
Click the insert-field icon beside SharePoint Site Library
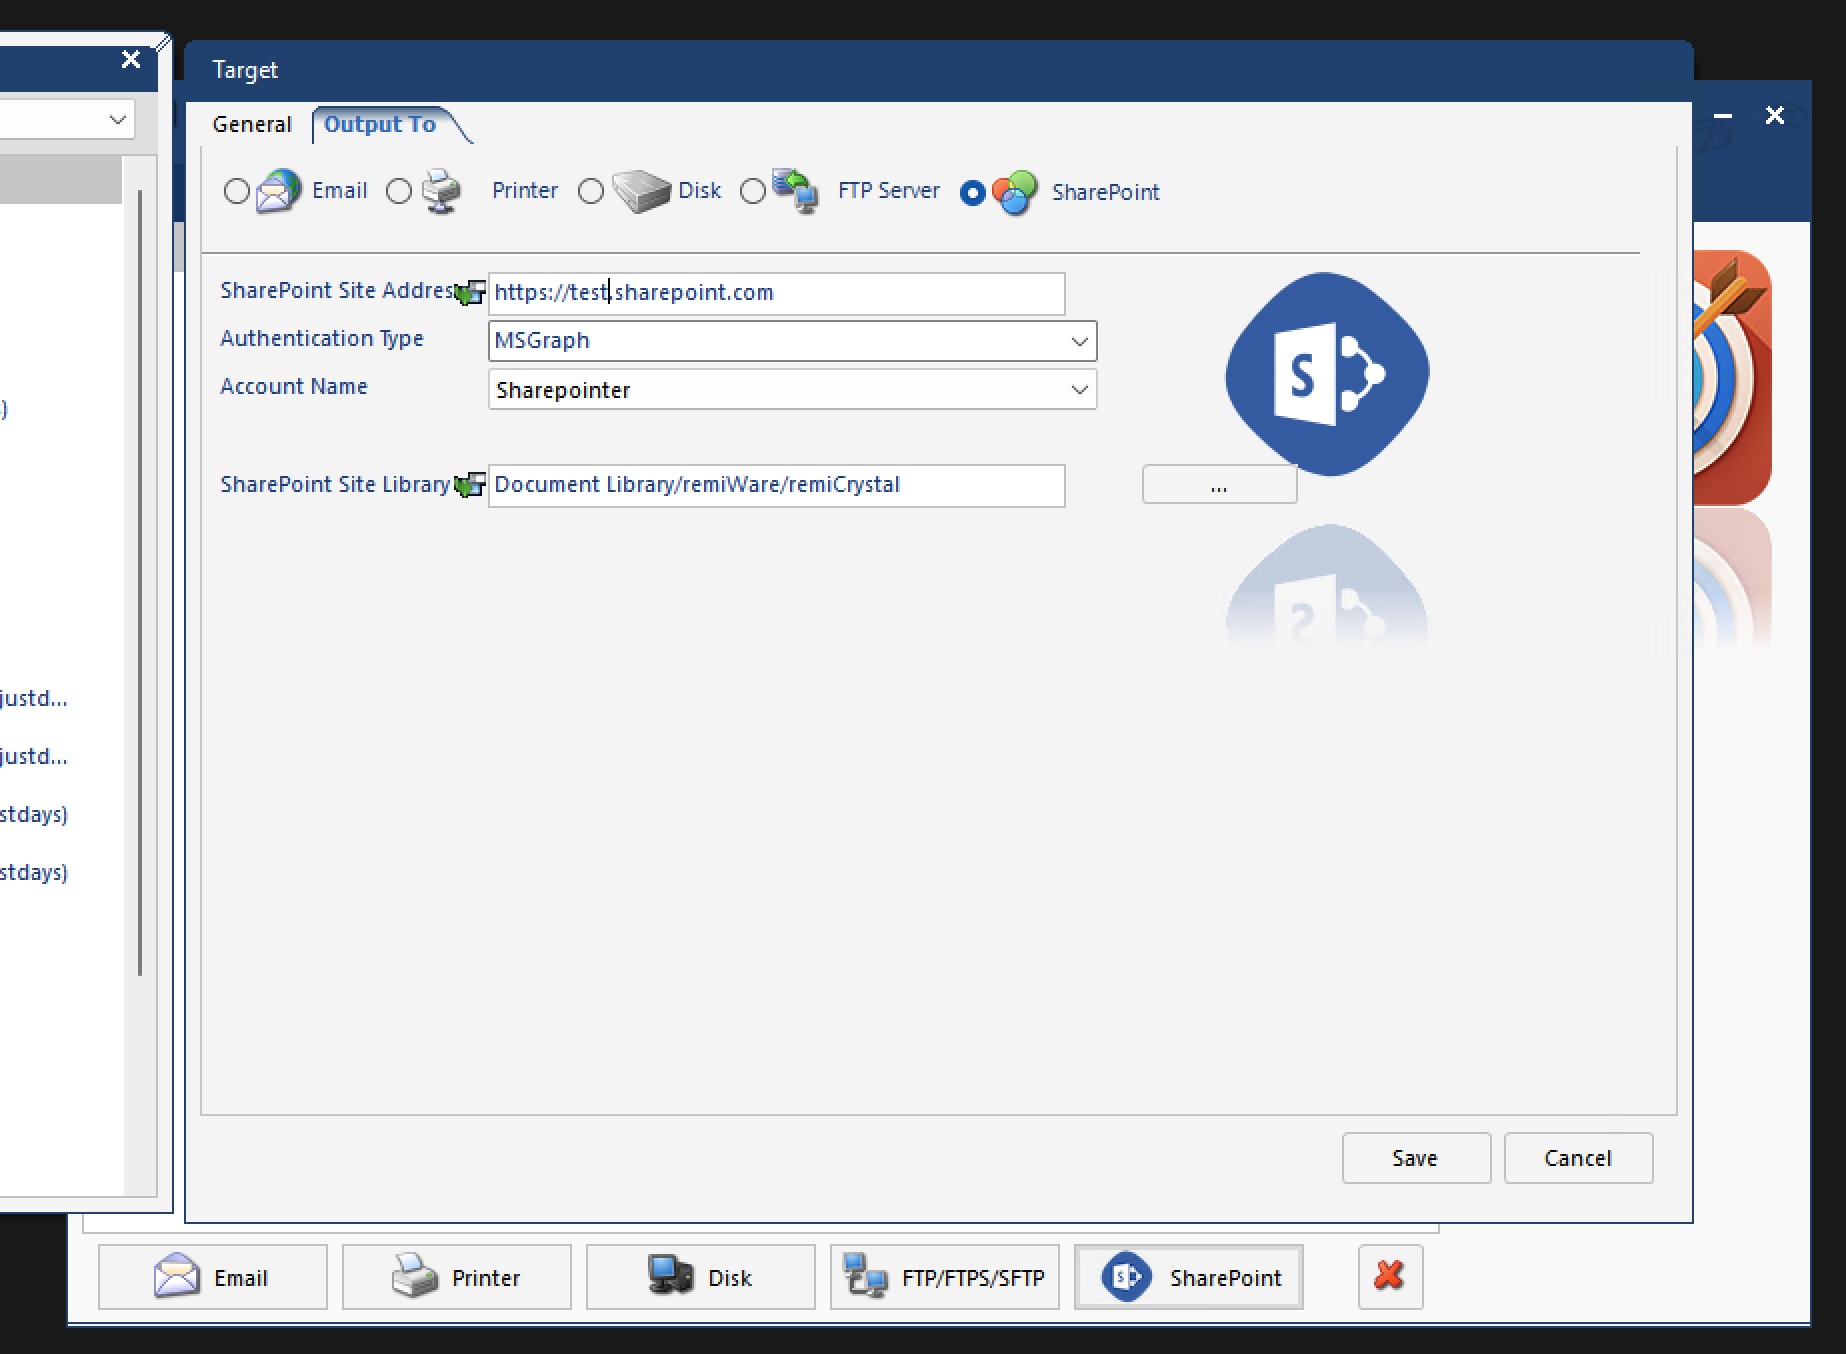tap(470, 485)
